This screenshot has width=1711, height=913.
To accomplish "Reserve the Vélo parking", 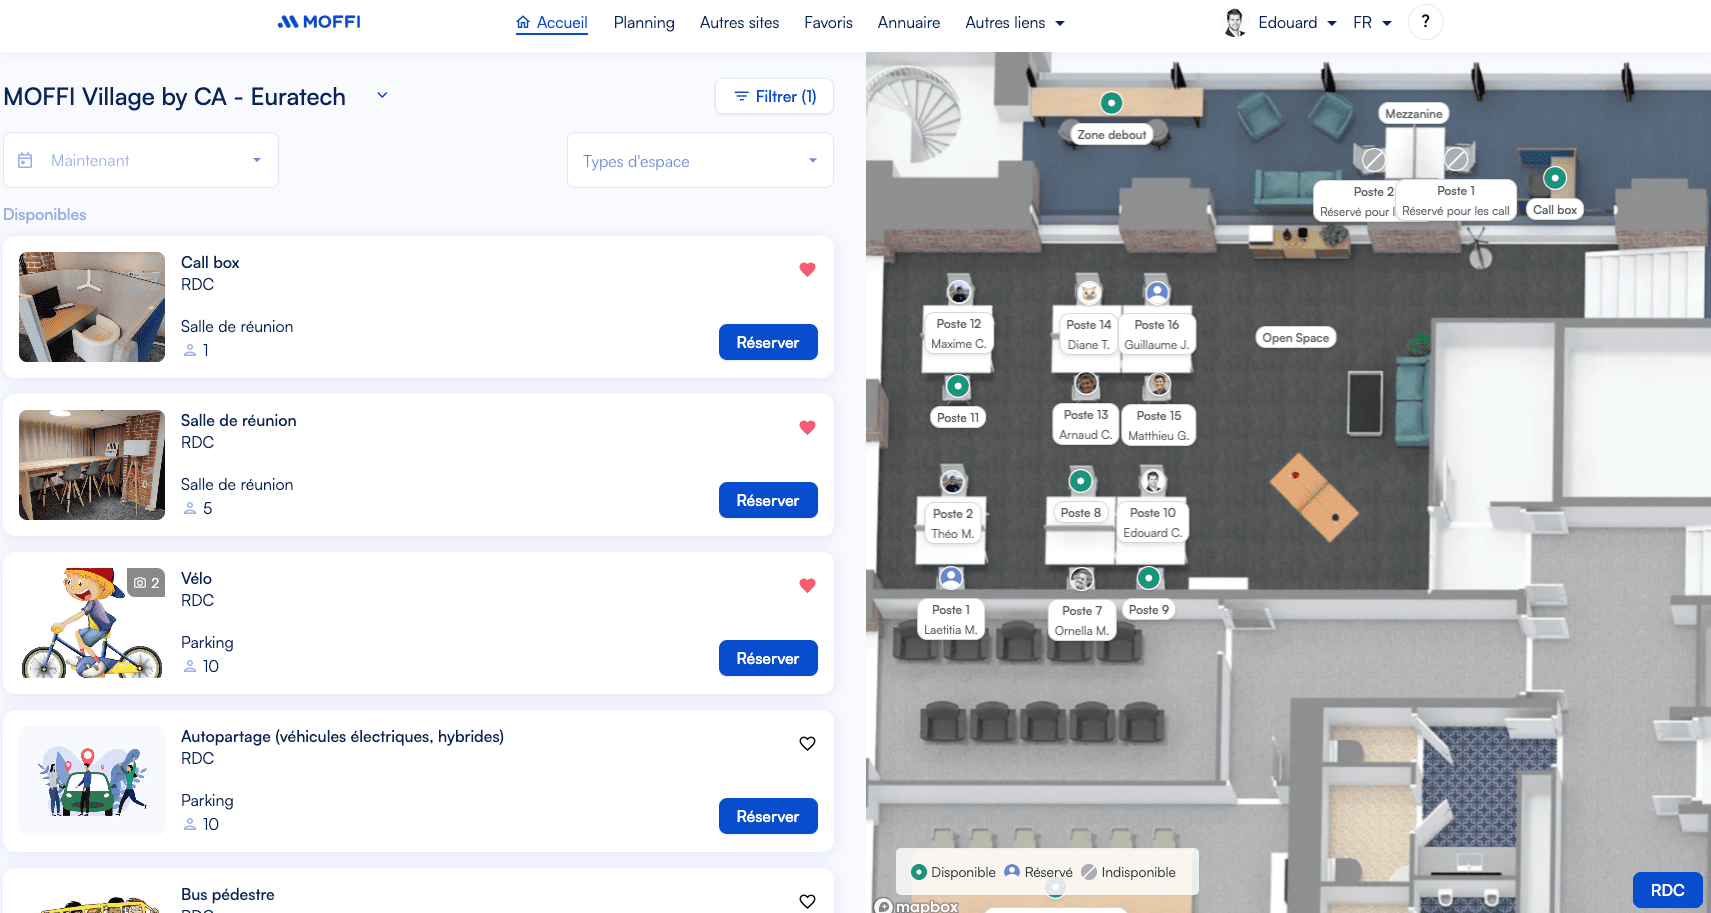I will (x=768, y=658).
